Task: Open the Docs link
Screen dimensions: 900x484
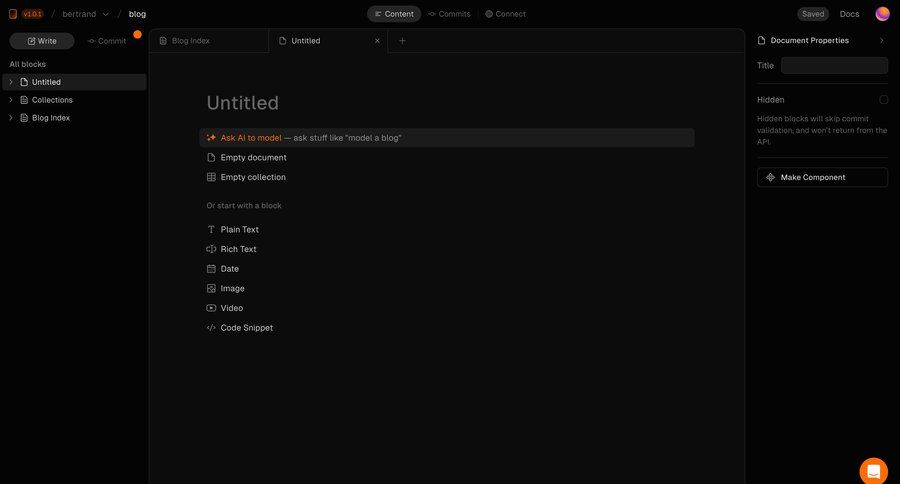Action: tap(849, 14)
